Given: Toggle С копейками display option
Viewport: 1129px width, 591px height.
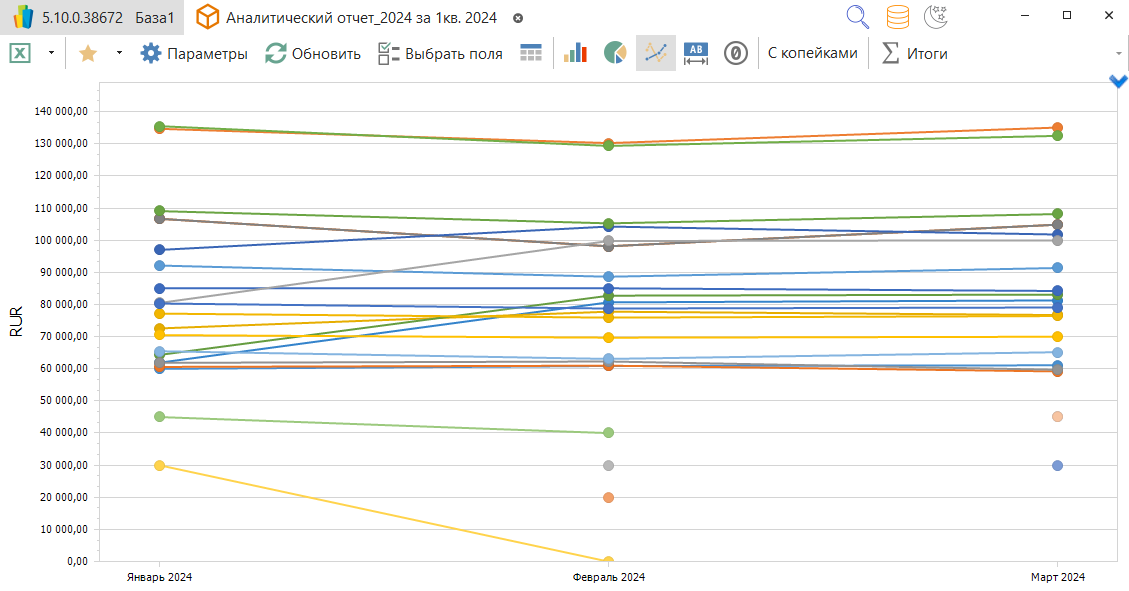Looking at the screenshot, I should point(813,53).
